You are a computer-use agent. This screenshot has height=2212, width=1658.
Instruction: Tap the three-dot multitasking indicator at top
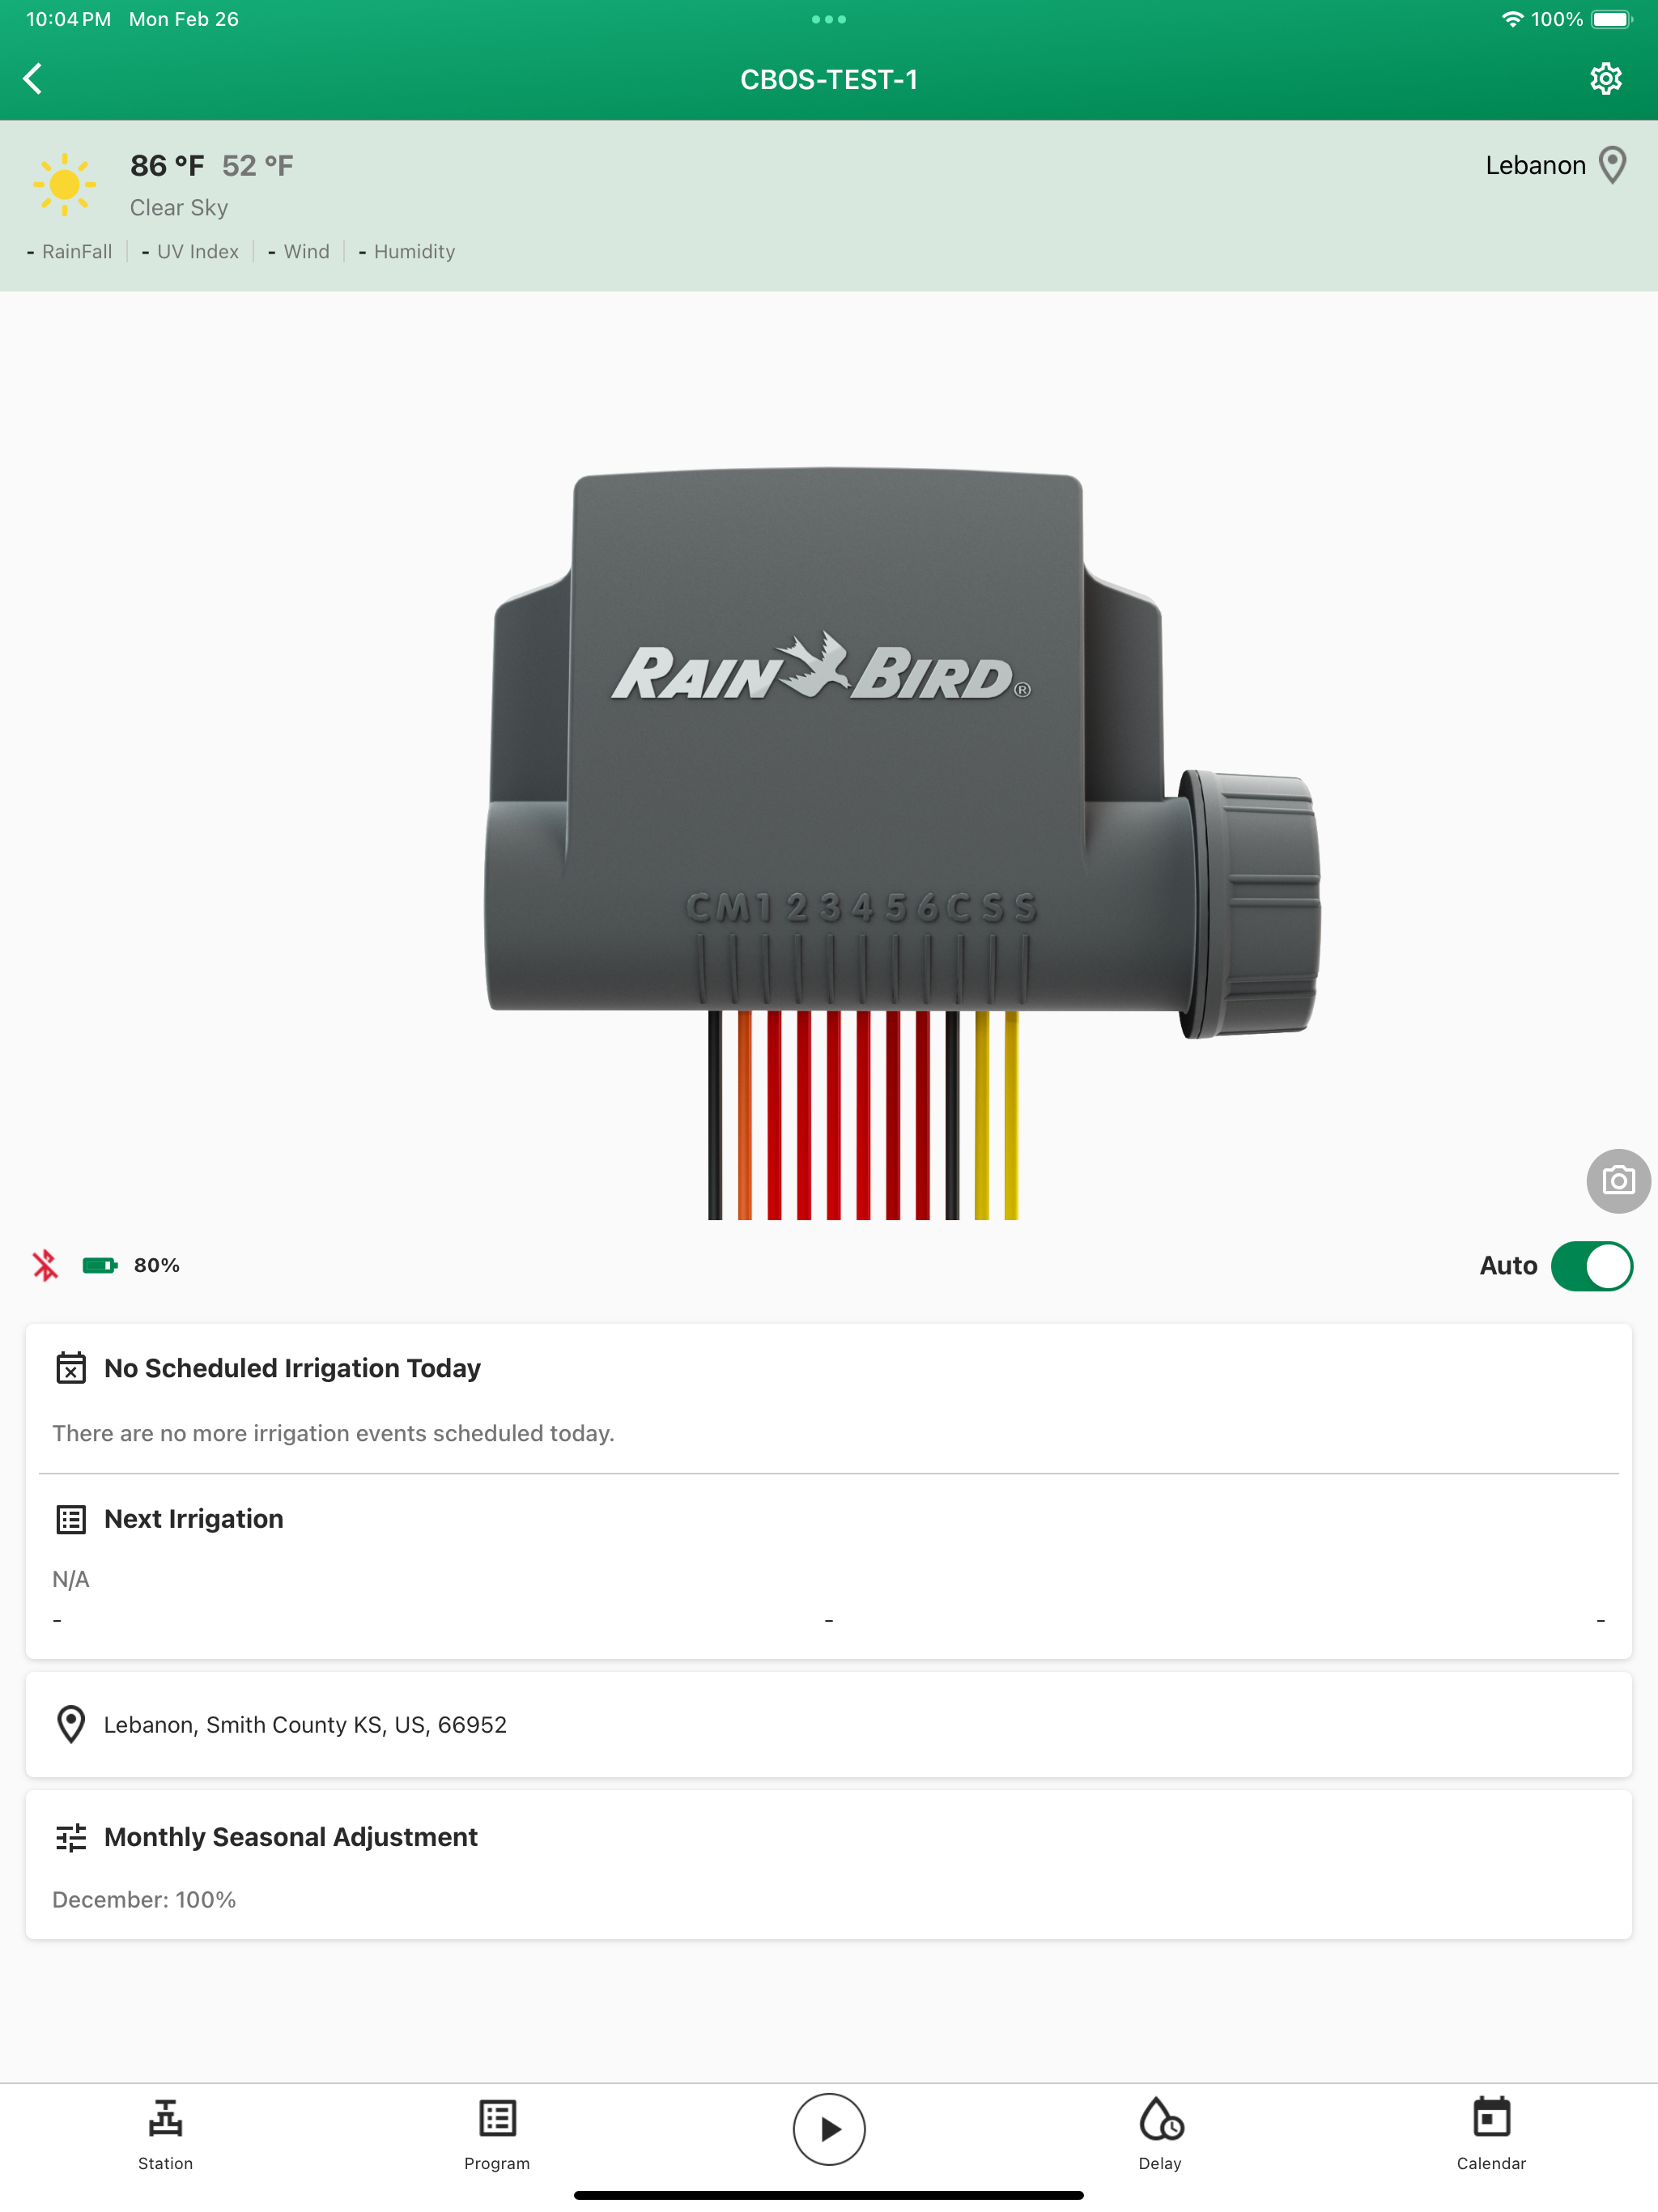[x=828, y=19]
